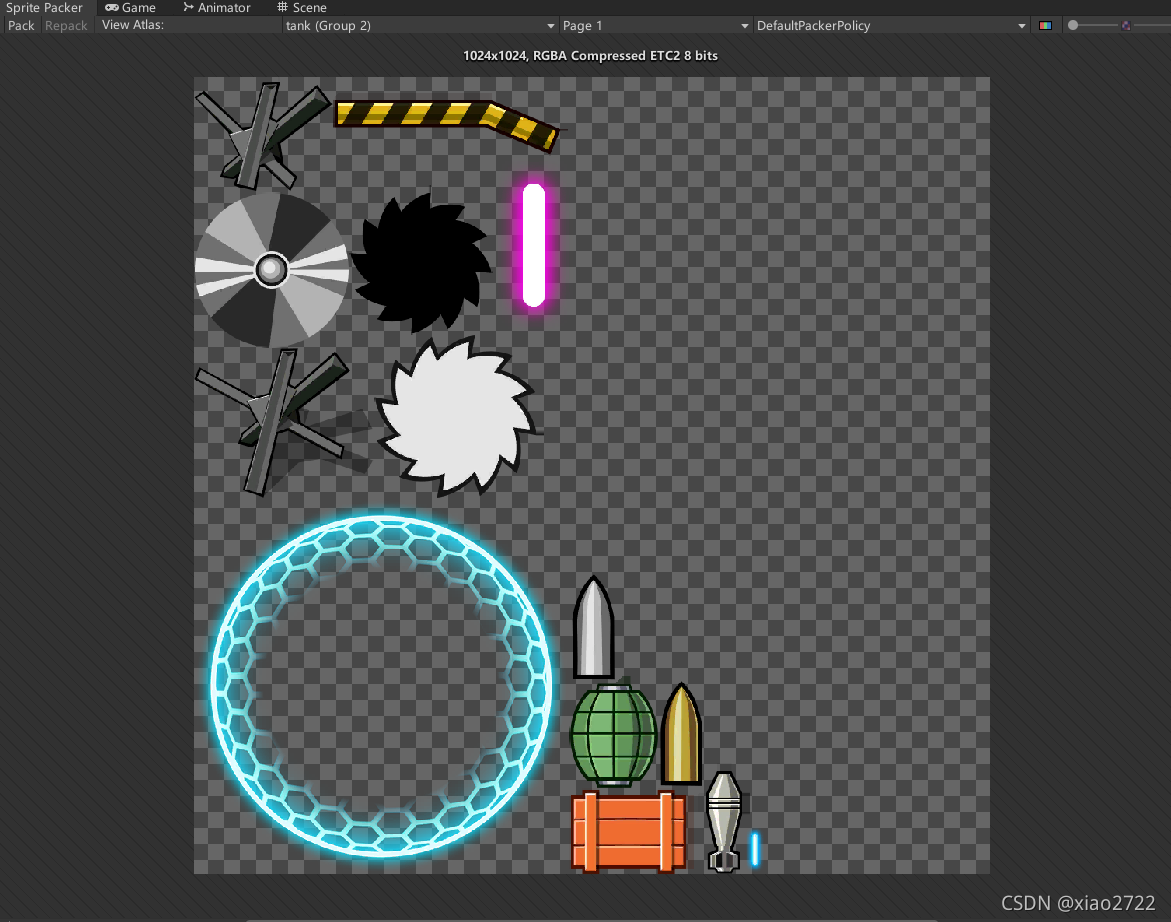1171x922 pixels.
Task: Select the magenta glowing laser sprite
Action: (x=534, y=246)
